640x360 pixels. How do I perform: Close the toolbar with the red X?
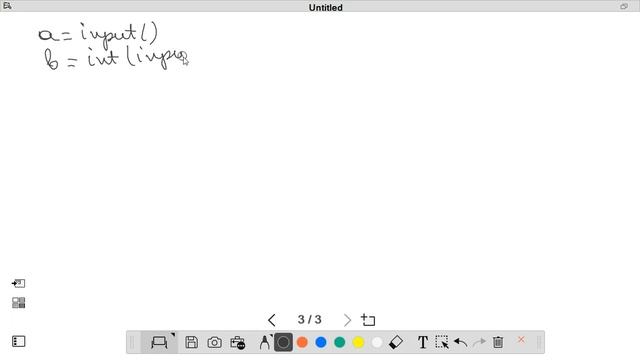(521, 340)
